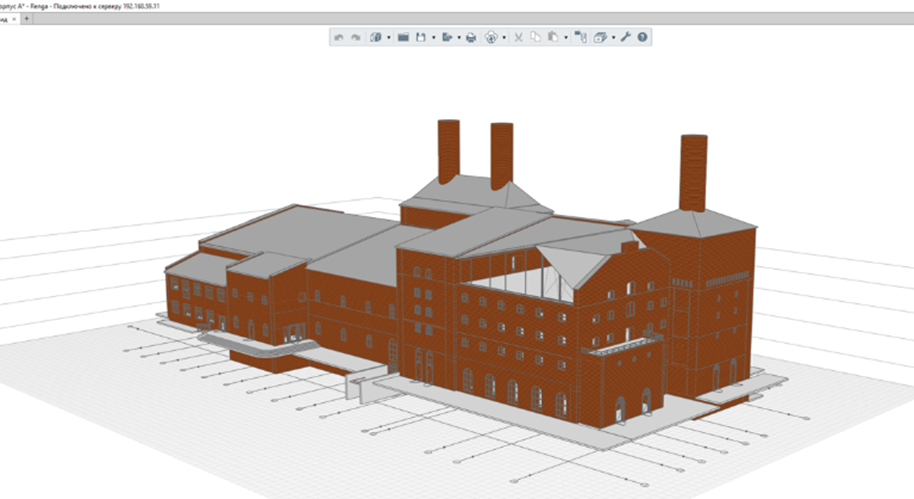Paste with the clipboard icon
Viewport: 914px width, 499px height.
click(x=553, y=37)
